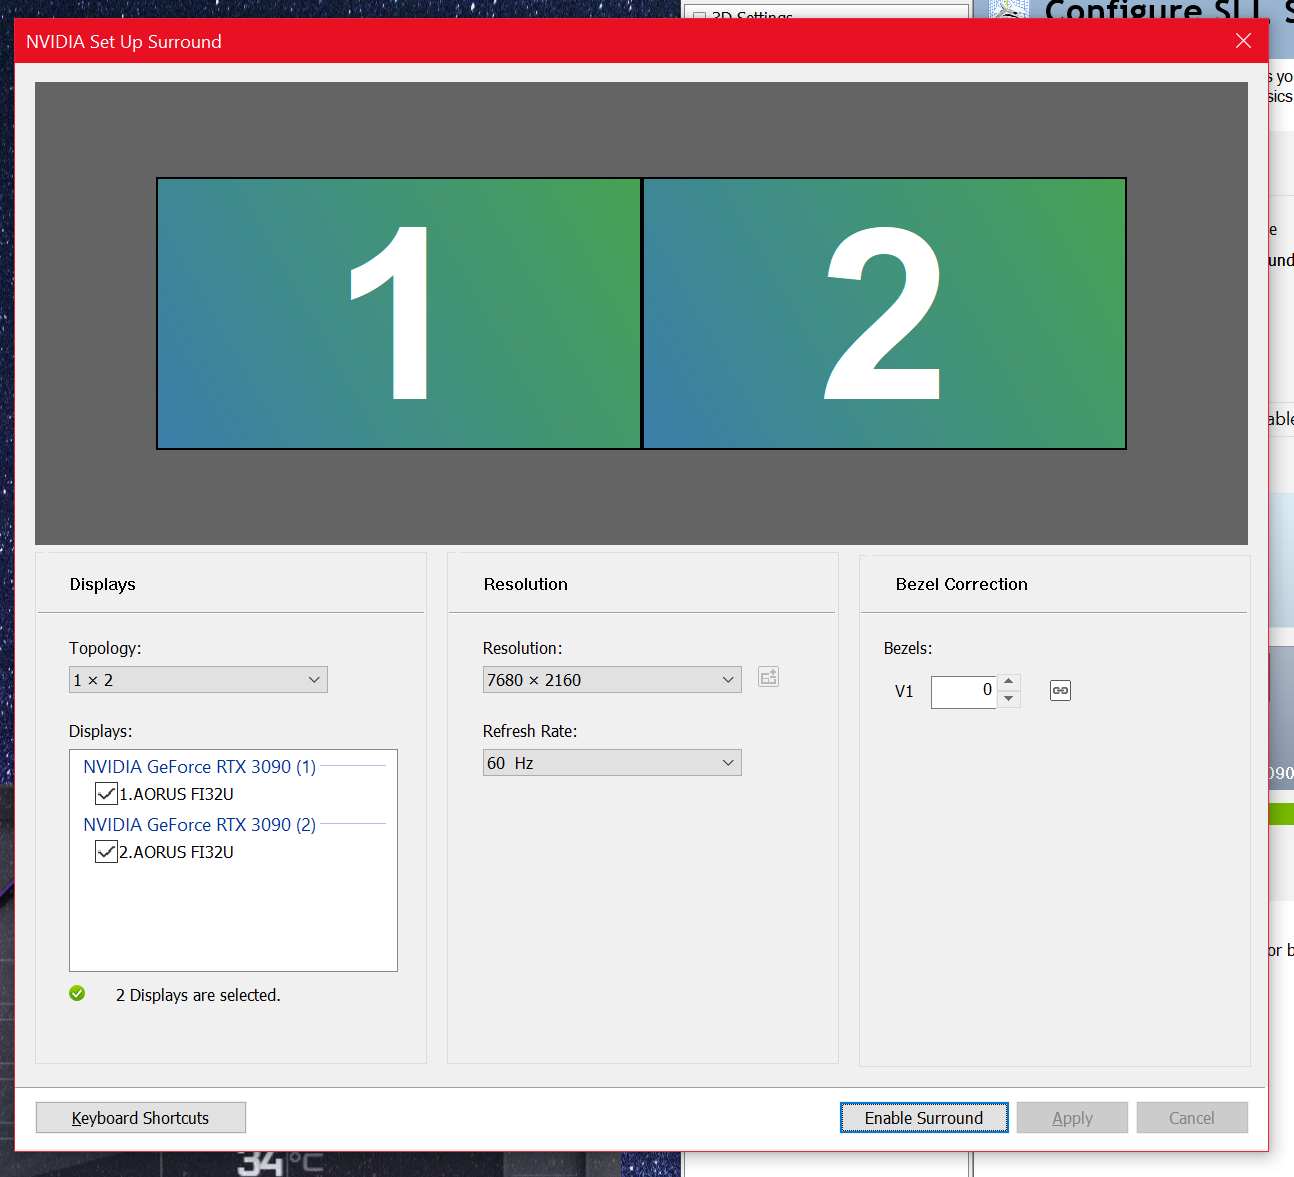Open the Resolution dropdown showing 7680 × 2160
1294x1177 pixels.
pos(611,680)
